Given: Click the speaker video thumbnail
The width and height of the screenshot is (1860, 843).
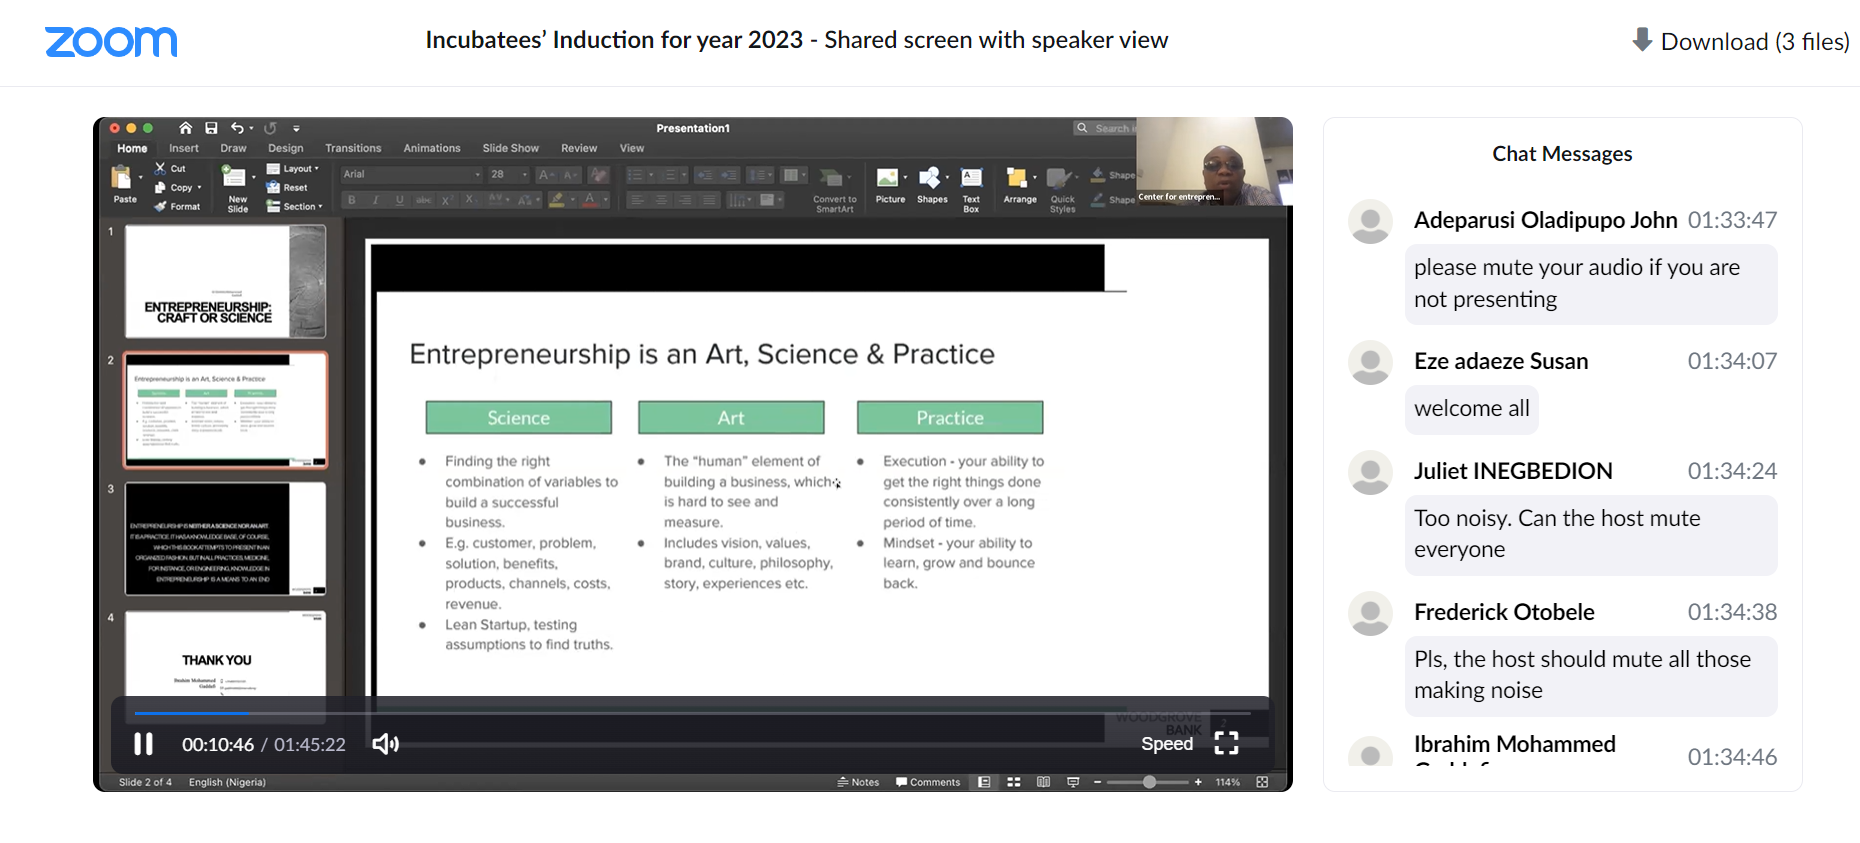Looking at the screenshot, I should coord(1214,161).
